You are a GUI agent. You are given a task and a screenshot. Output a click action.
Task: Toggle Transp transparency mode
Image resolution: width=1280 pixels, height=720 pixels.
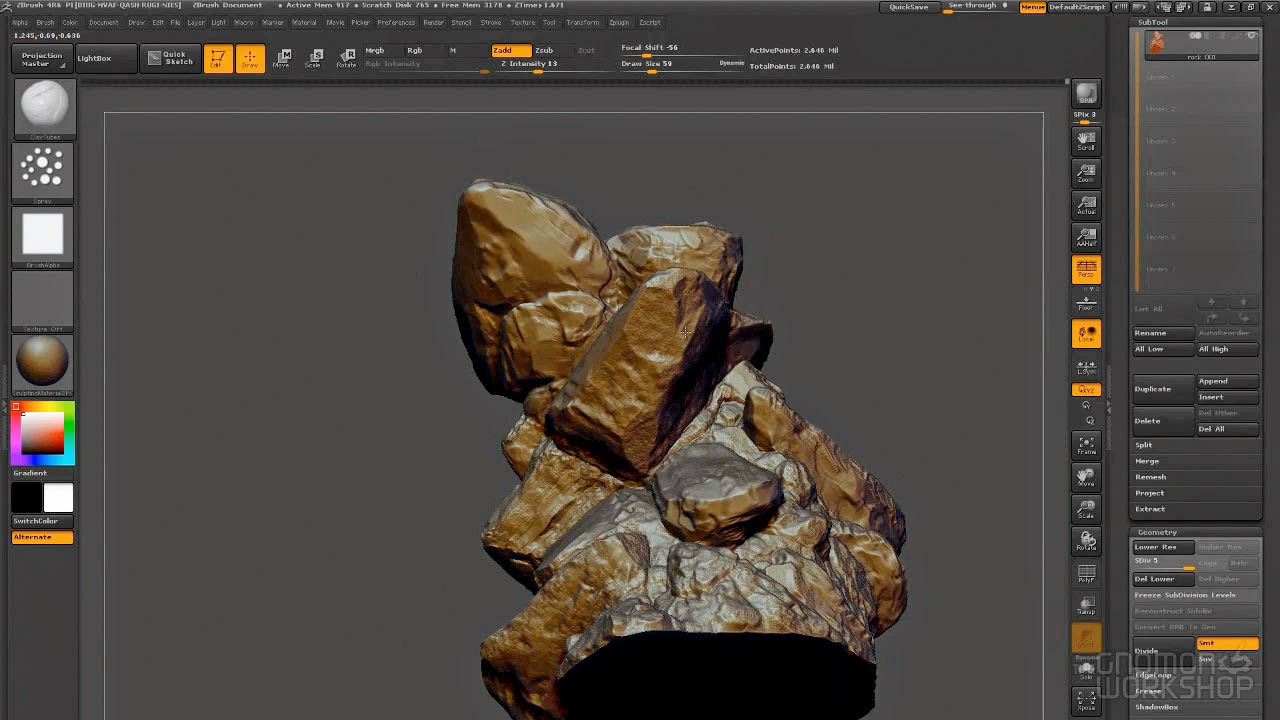tap(1086, 605)
